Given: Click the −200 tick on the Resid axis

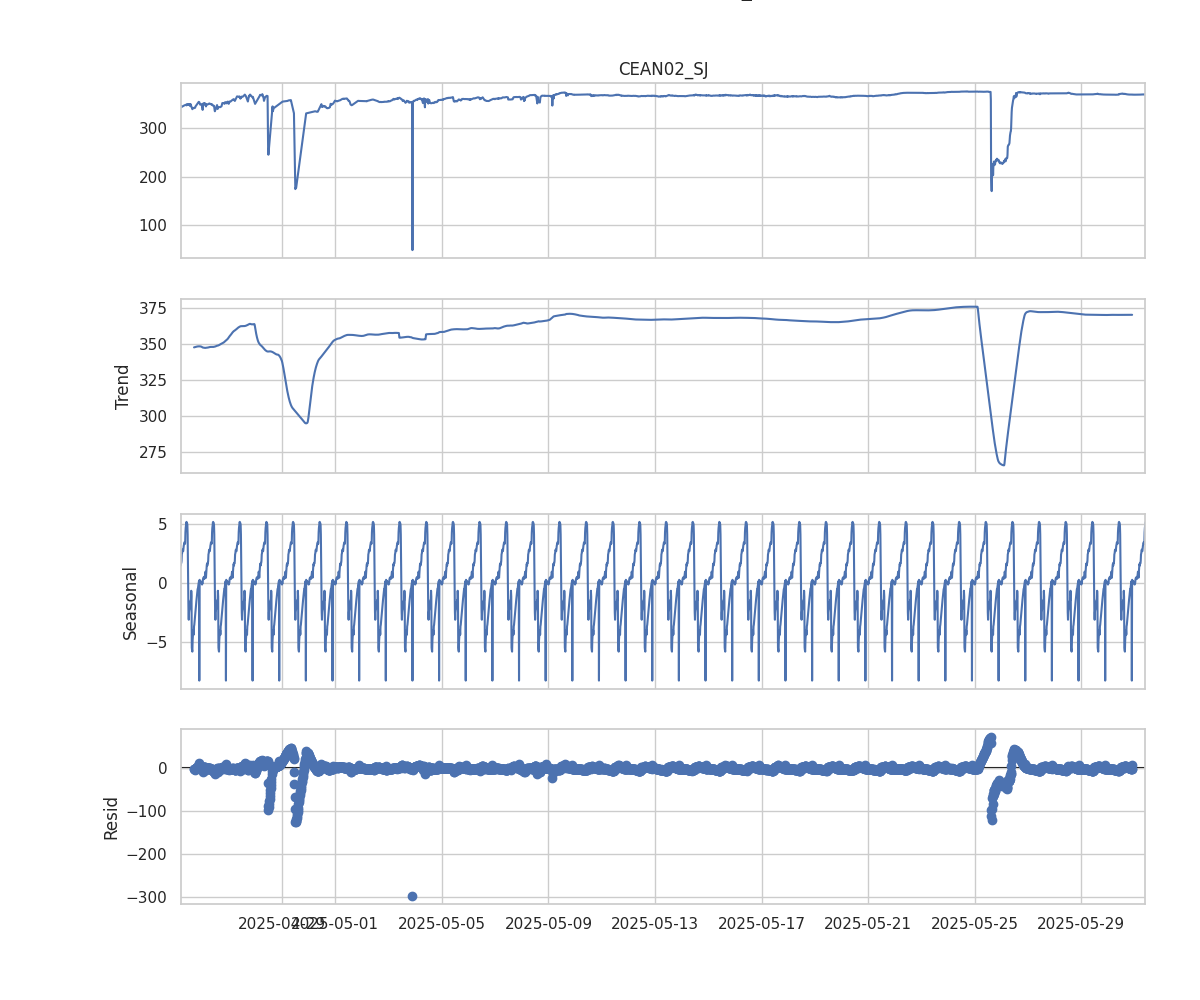Looking at the screenshot, I should pyautogui.click(x=147, y=854).
